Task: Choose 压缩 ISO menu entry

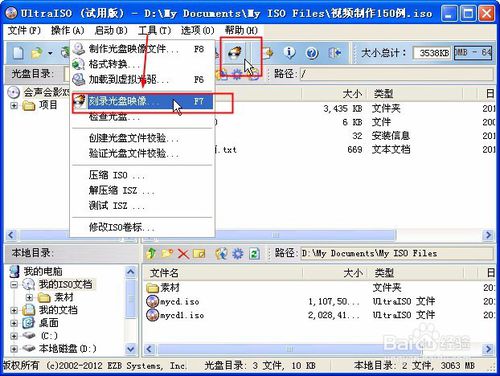Action: tap(143, 175)
